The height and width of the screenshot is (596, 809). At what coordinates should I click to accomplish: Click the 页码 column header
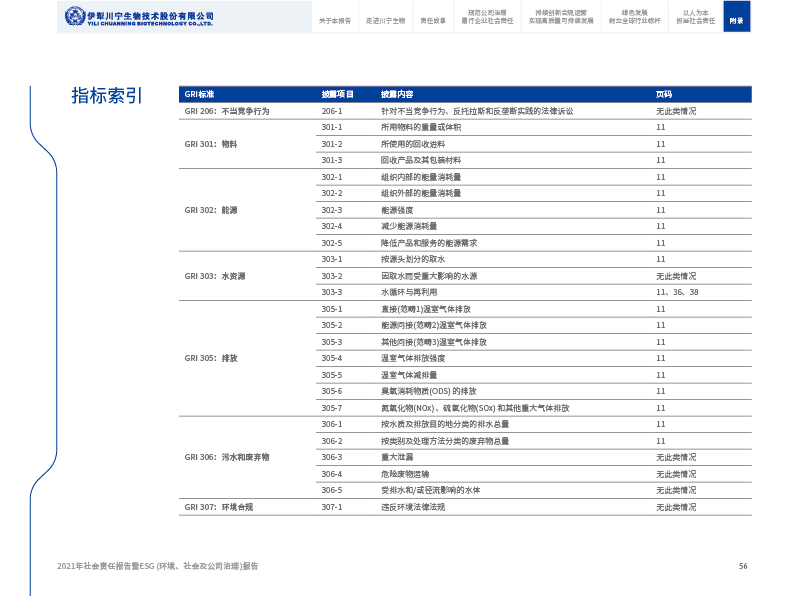pos(664,94)
